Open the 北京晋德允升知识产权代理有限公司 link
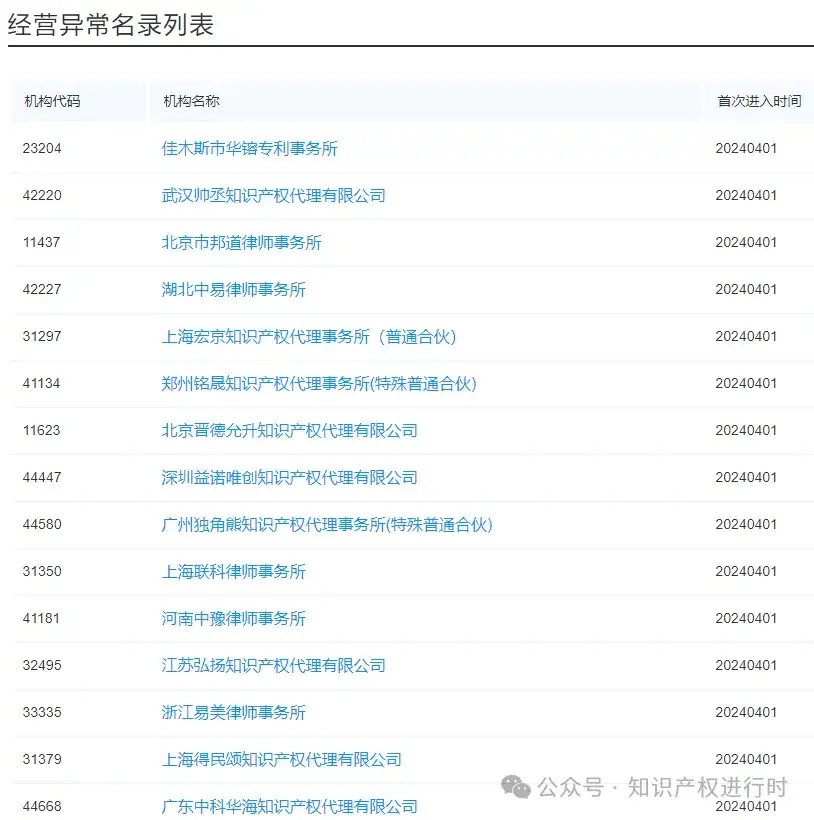The width and height of the screenshot is (814, 820). click(x=290, y=431)
